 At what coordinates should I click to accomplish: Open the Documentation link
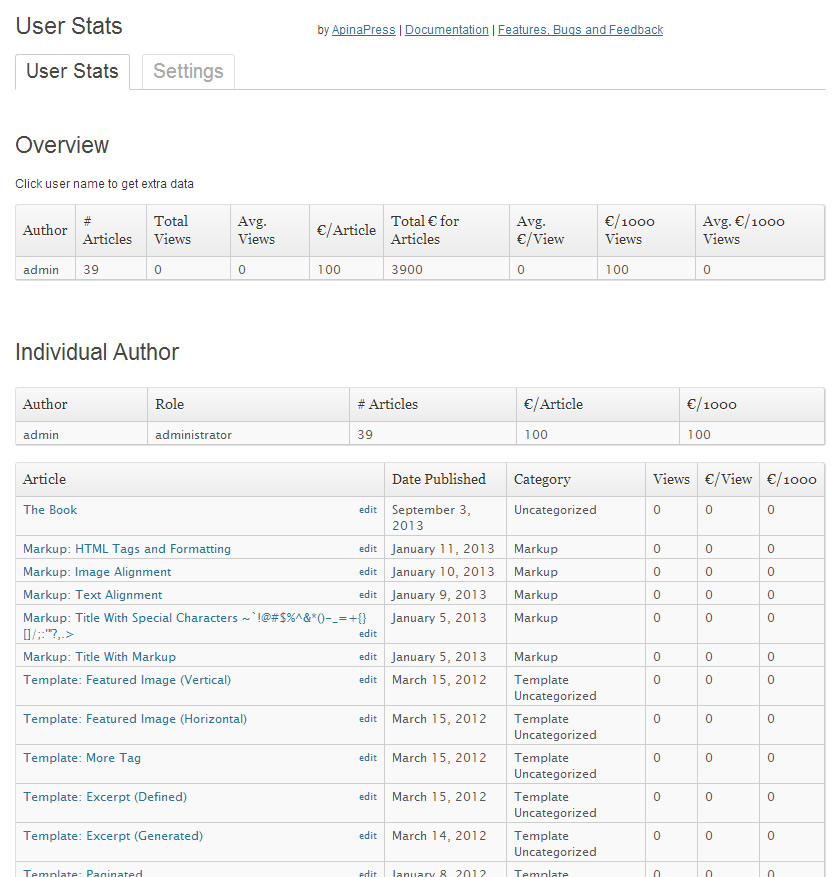447,30
